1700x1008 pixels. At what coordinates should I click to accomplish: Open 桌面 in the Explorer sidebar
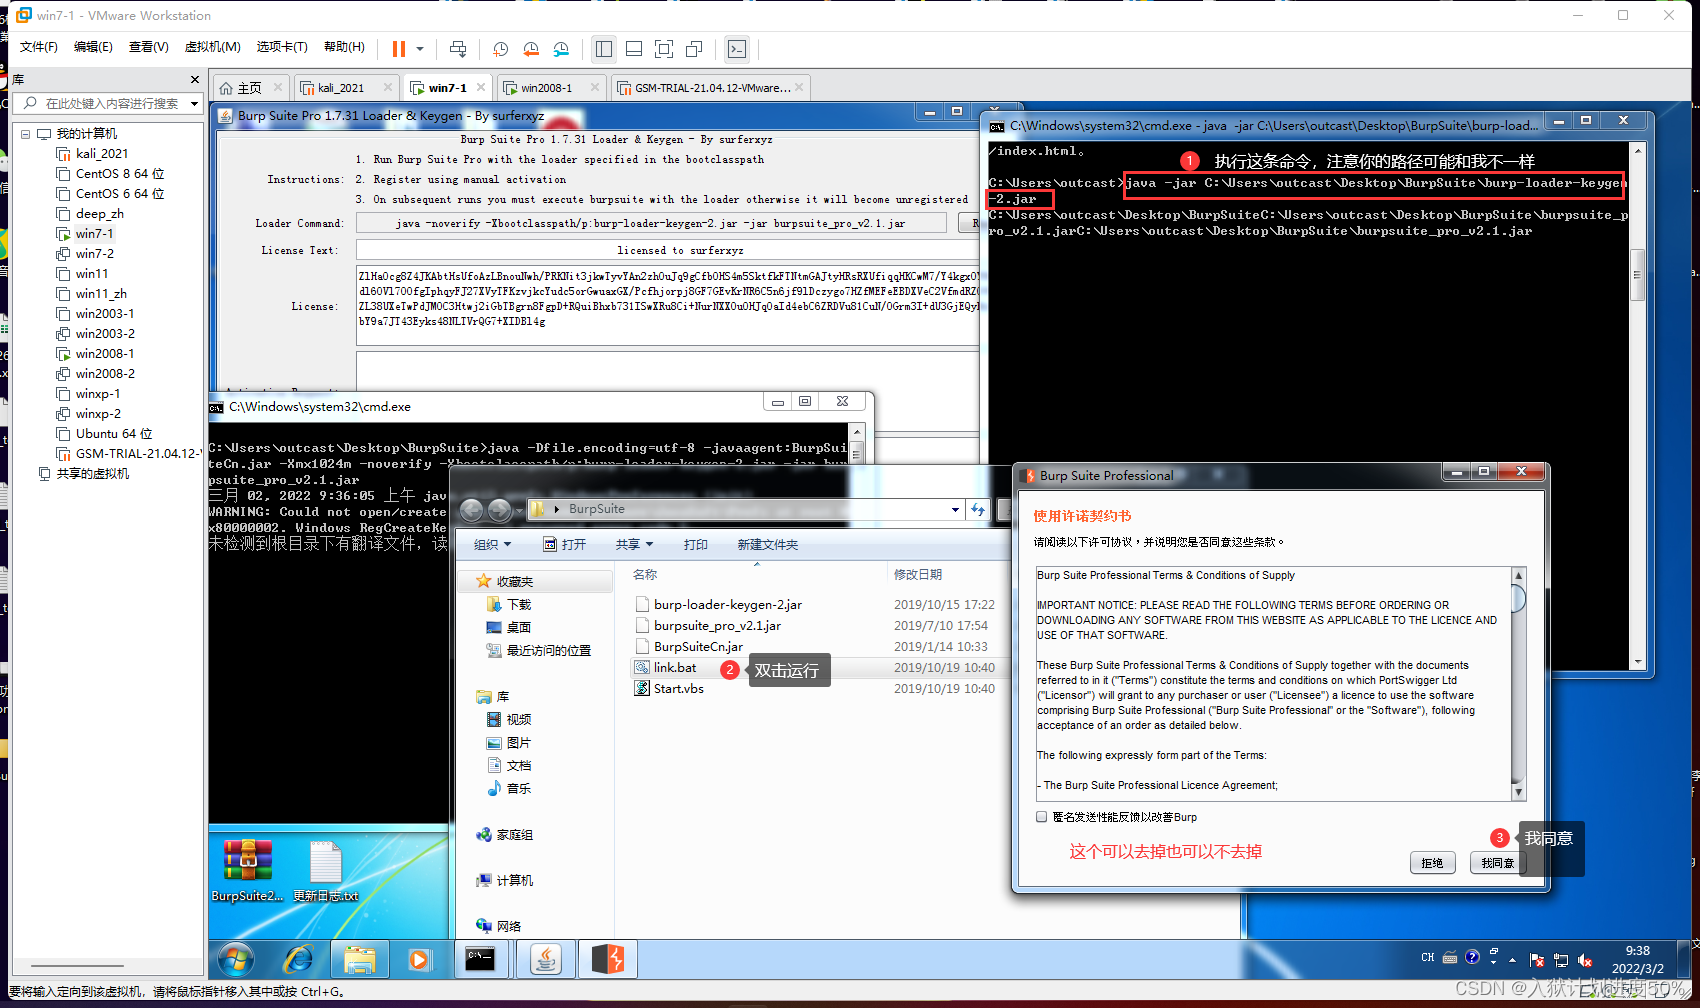click(x=518, y=627)
